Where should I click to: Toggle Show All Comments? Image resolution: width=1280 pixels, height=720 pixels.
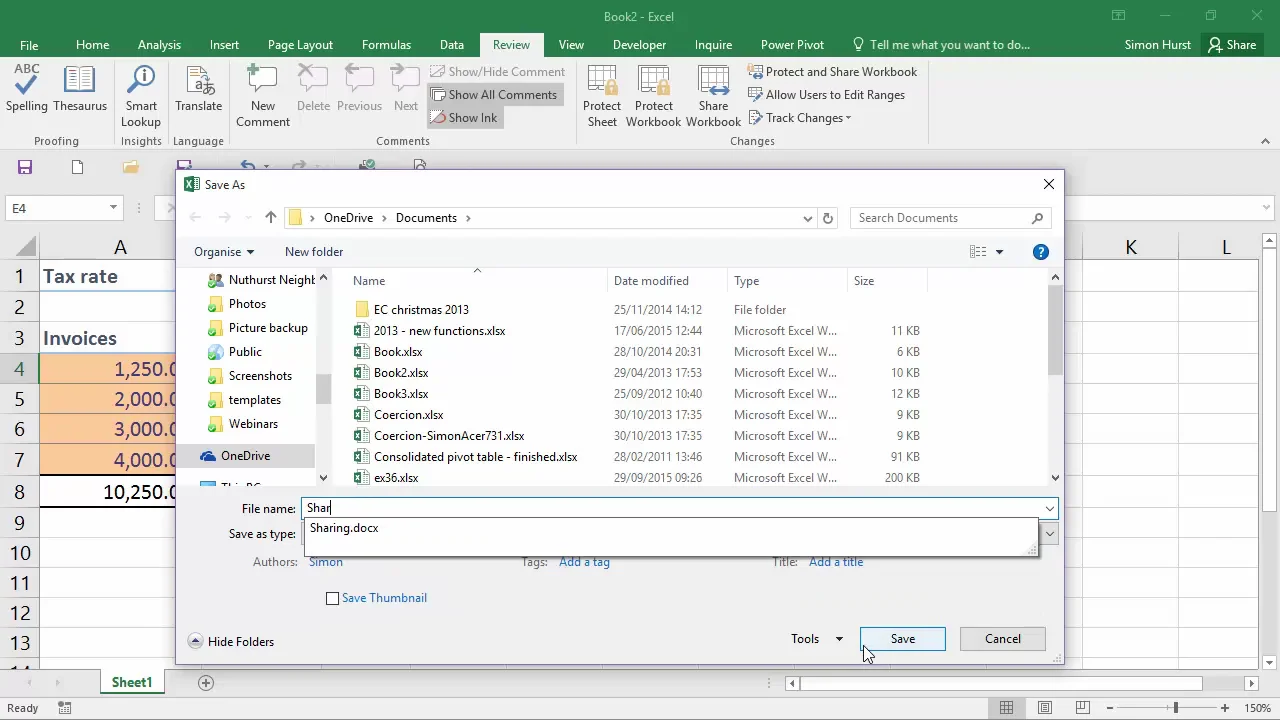494,95
